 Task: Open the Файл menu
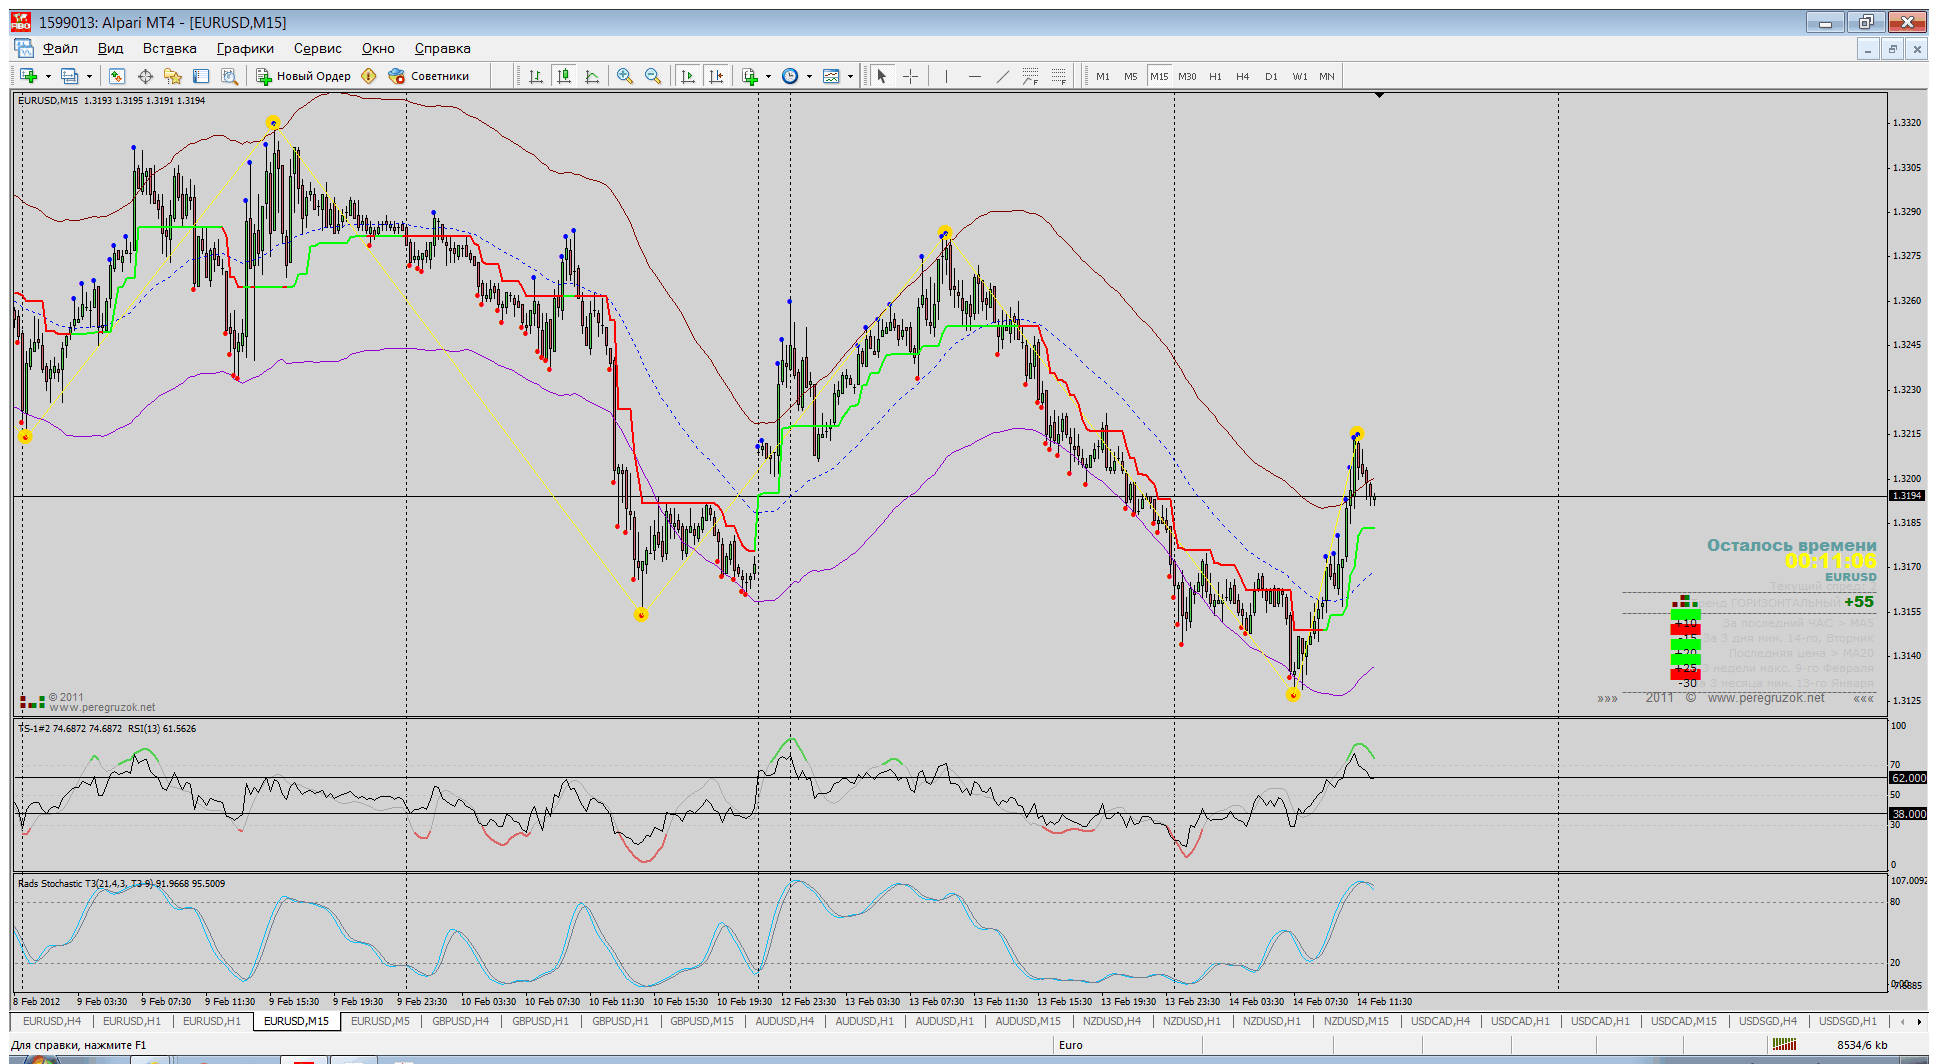(60, 48)
